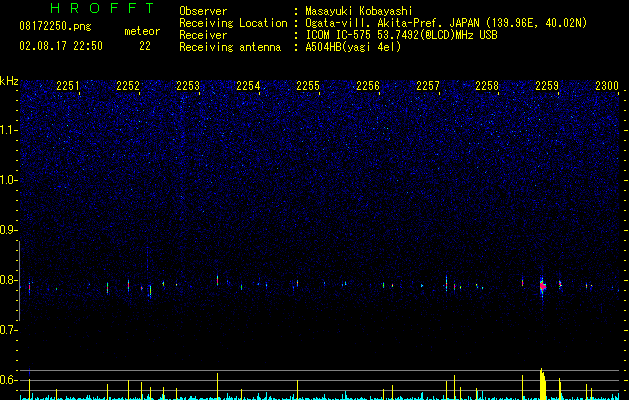Click the Receiving antenna label
629x400 pixels.
(x=230, y=47)
